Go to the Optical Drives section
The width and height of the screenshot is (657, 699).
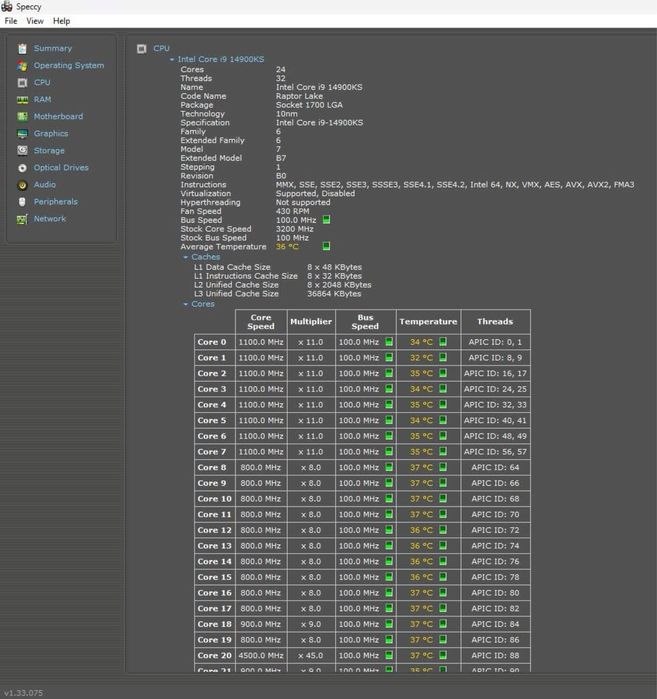61,168
